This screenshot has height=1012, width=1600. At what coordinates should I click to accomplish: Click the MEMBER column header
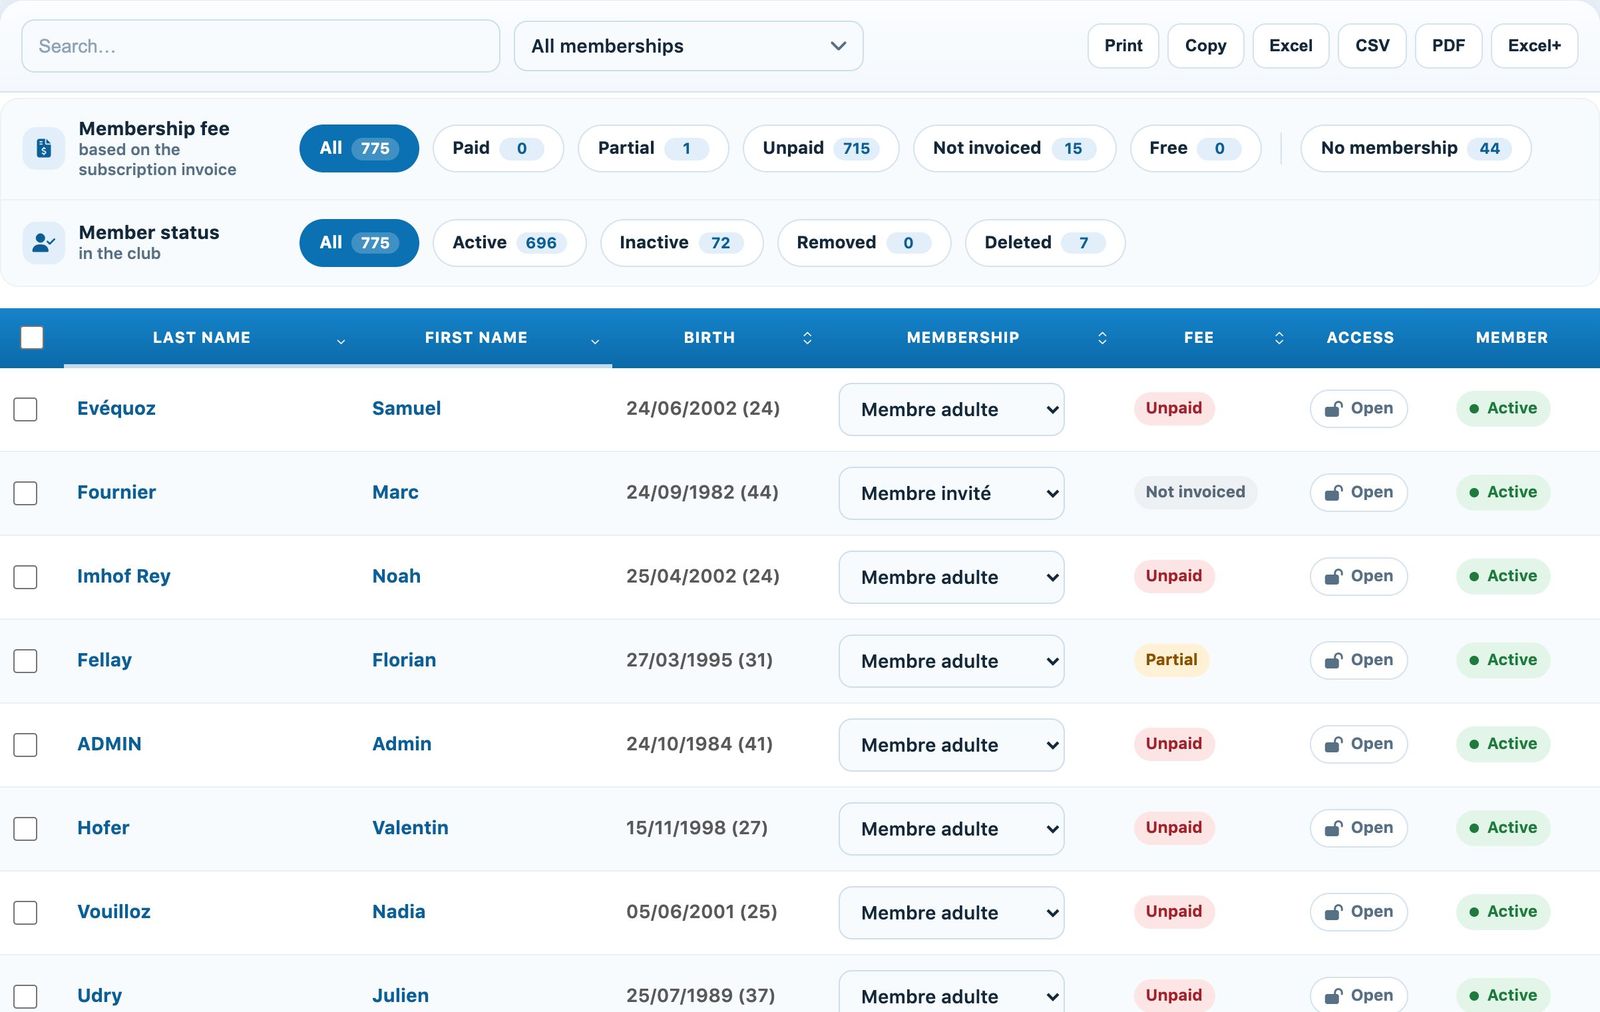pyautogui.click(x=1511, y=338)
